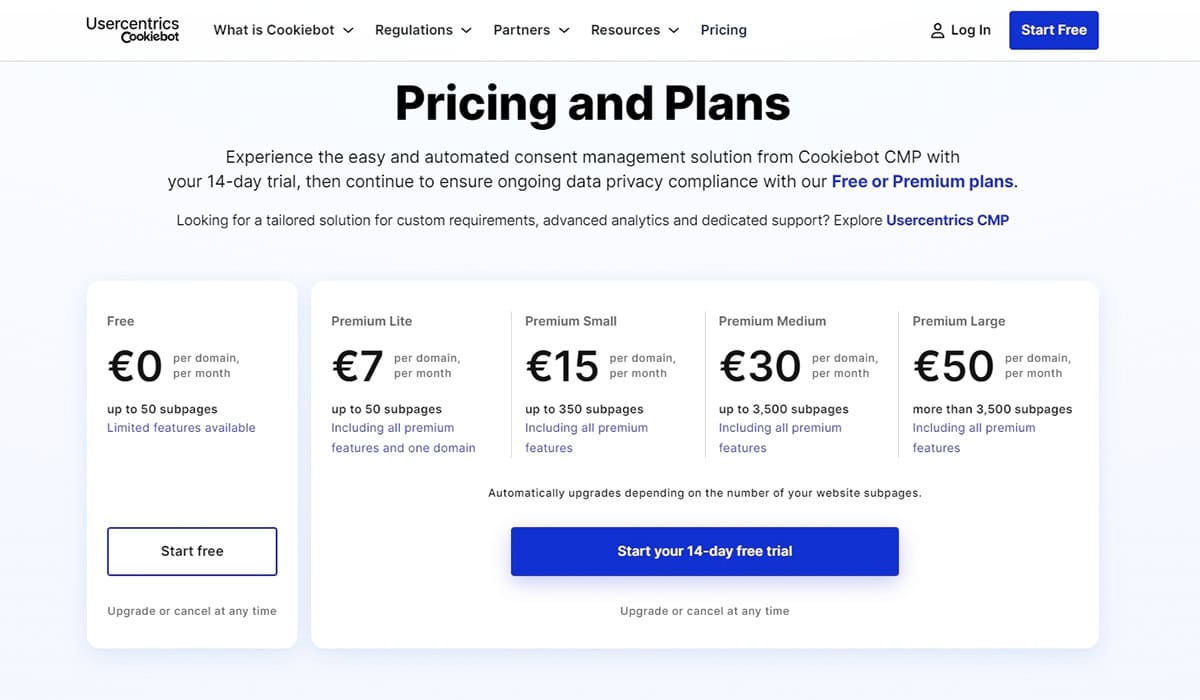Click the blue Start Free header button
The height and width of the screenshot is (700, 1200).
[x=1054, y=30]
